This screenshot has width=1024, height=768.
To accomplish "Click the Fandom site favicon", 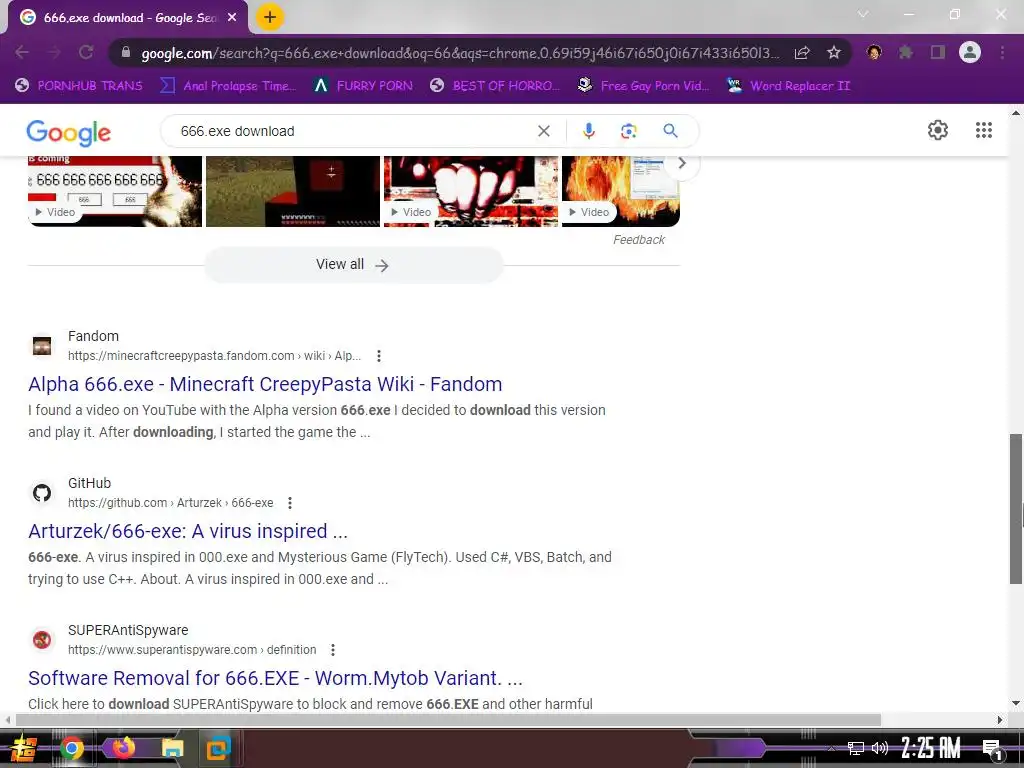I will pos(42,345).
